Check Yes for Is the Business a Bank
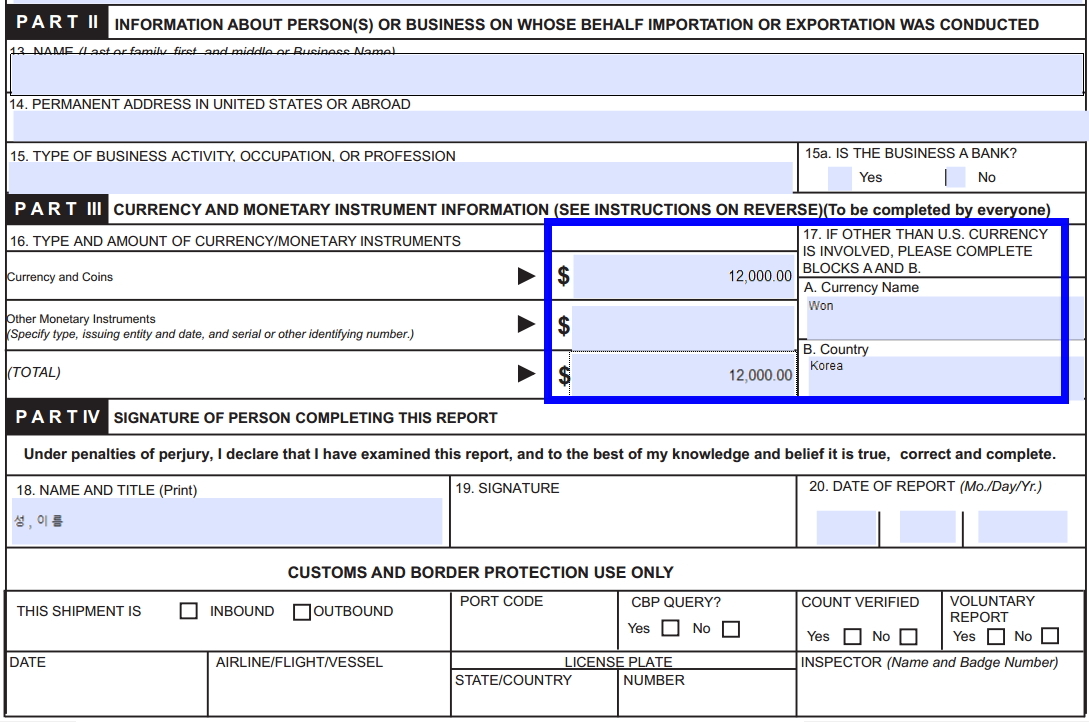Image resolution: width=1089 pixels, height=722 pixels. (x=840, y=178)
